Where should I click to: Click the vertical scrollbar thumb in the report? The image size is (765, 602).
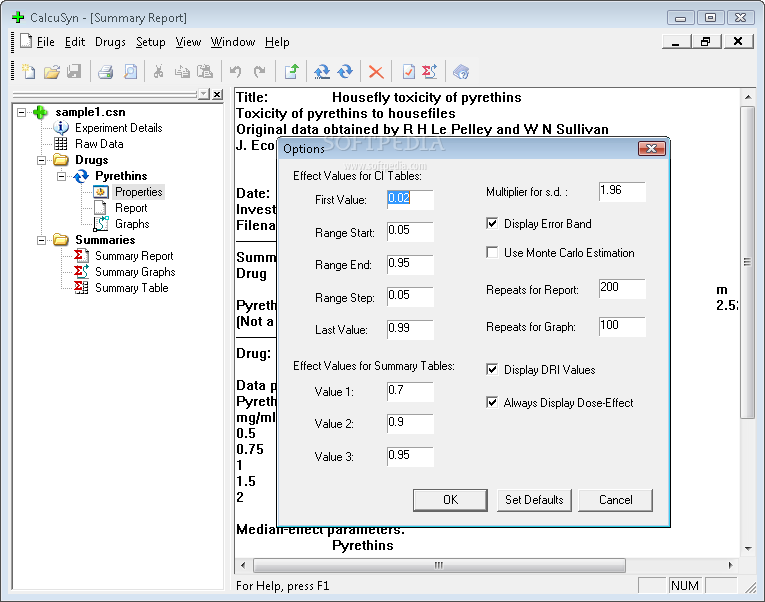click(747, 262)
